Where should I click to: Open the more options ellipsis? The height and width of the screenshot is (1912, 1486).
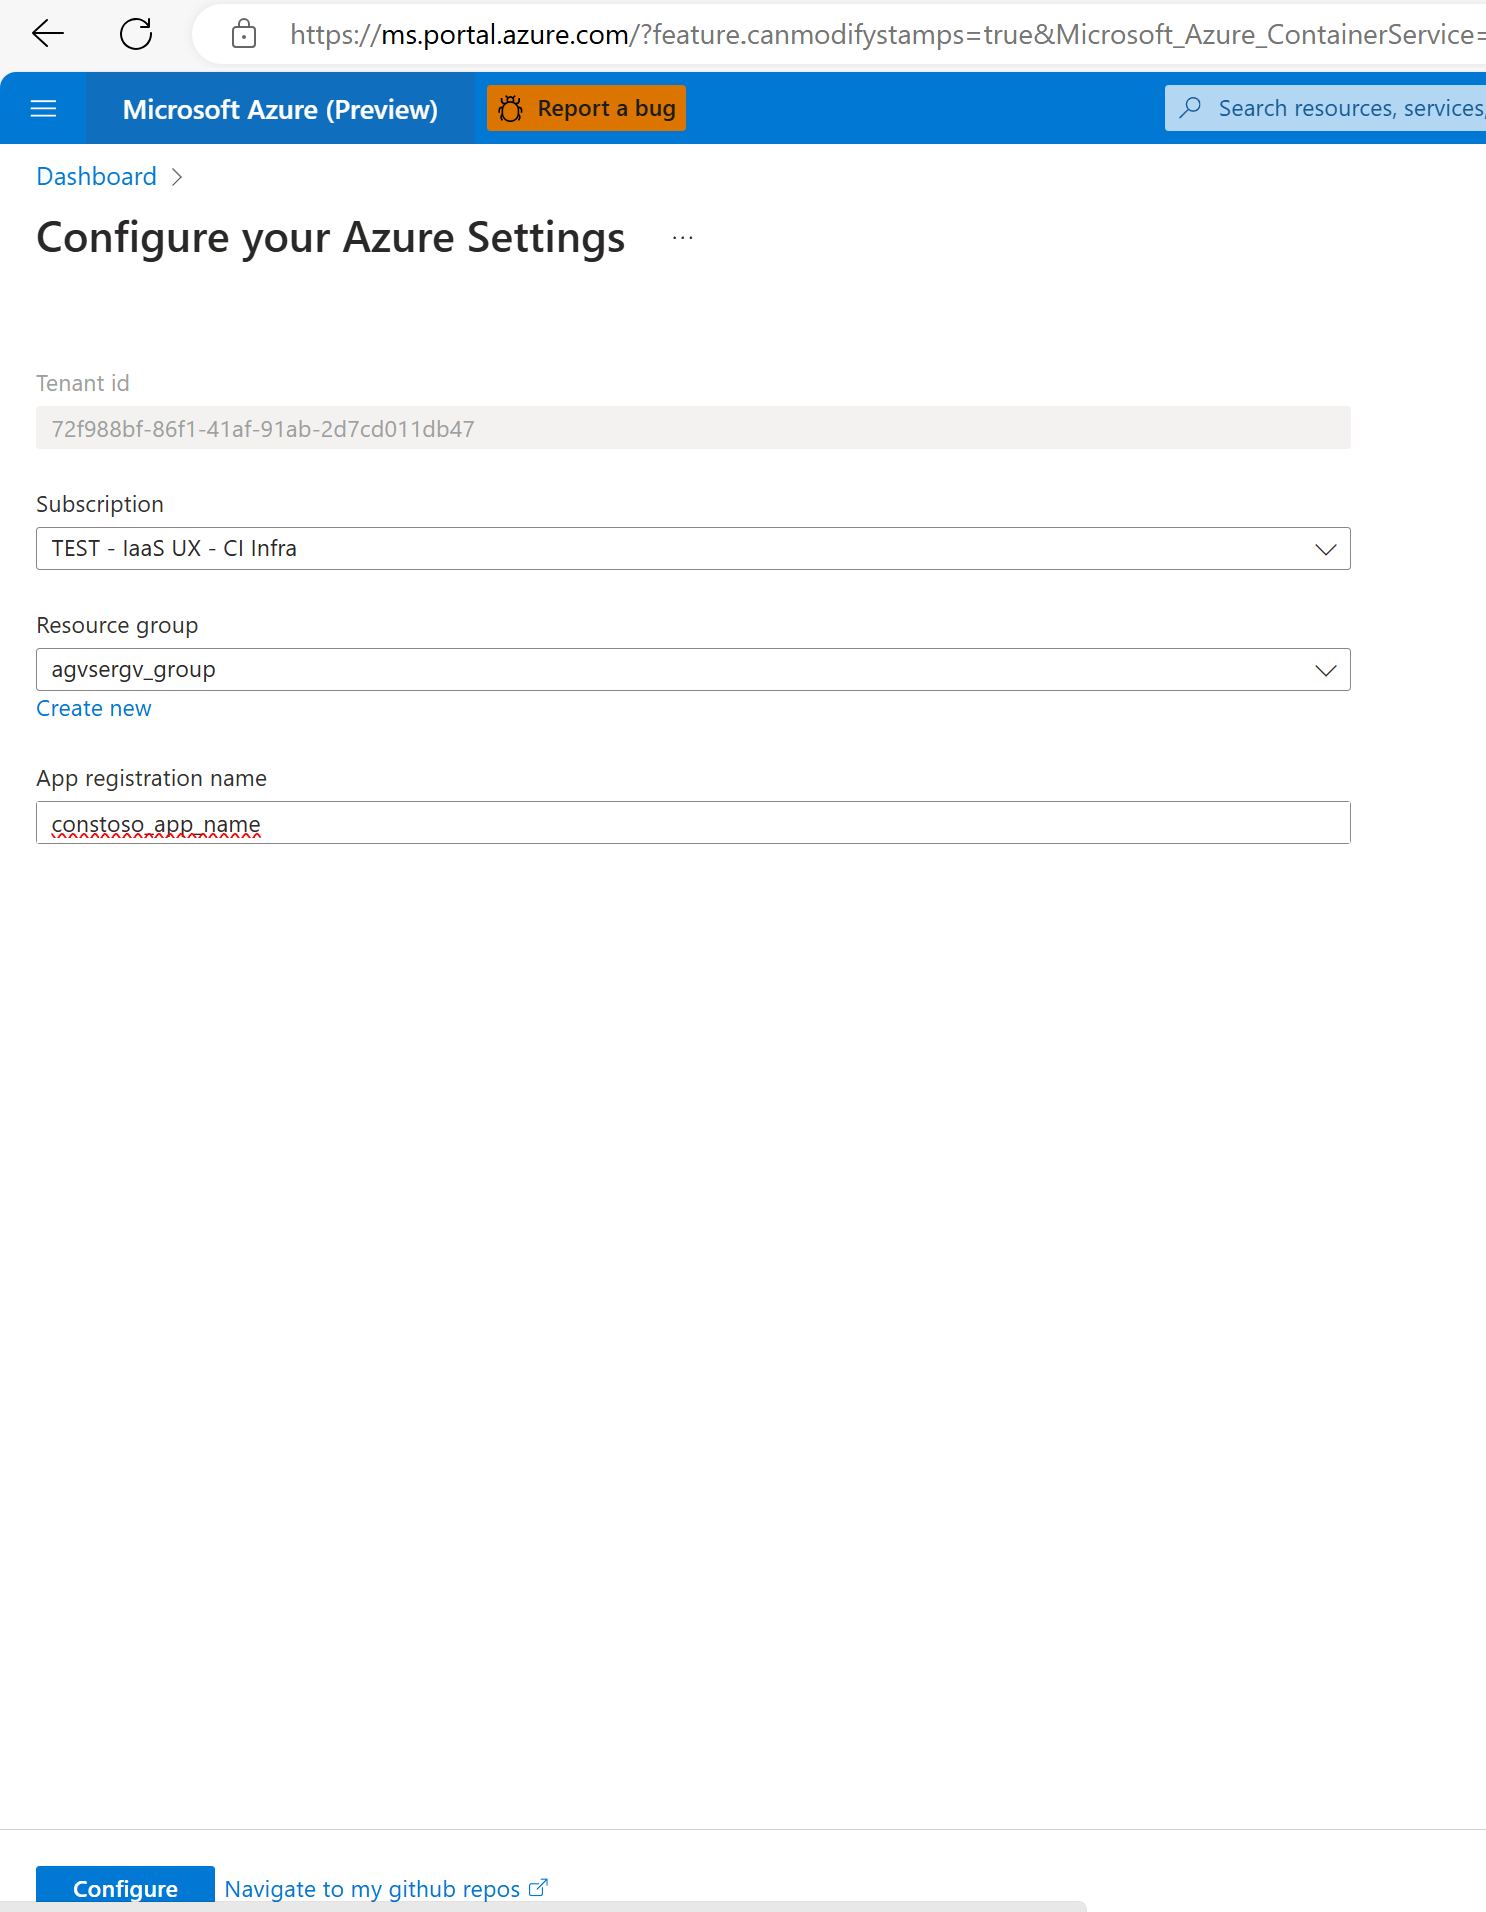pos(683,238)
